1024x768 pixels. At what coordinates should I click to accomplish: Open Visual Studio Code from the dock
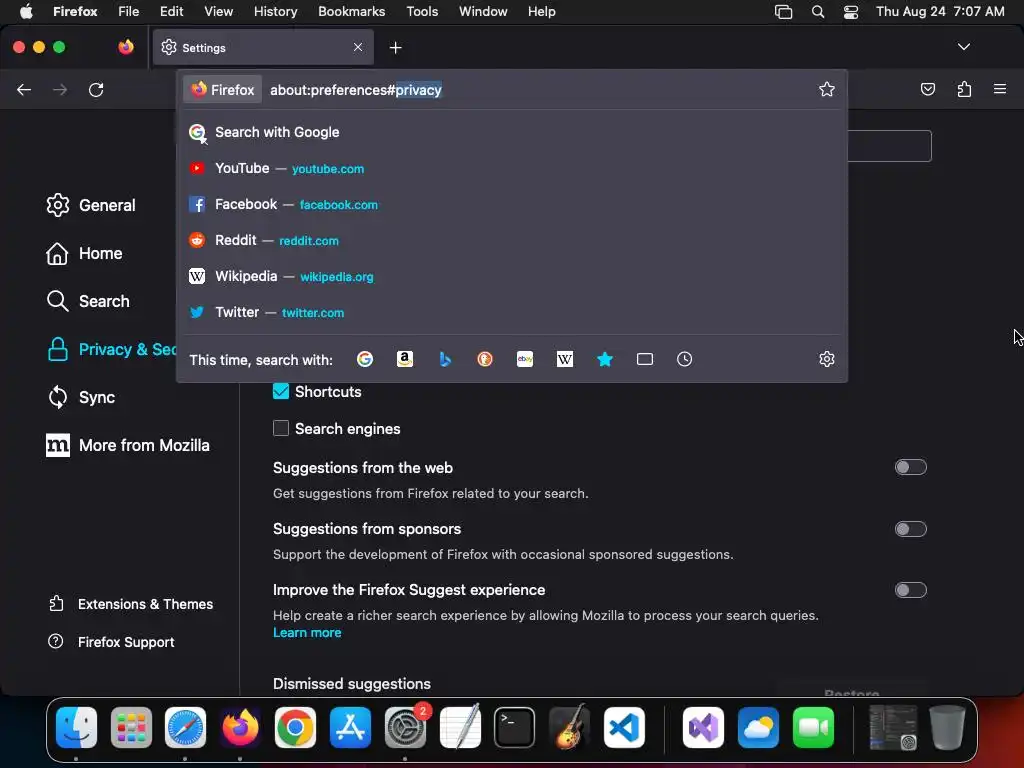coord(624,728)
